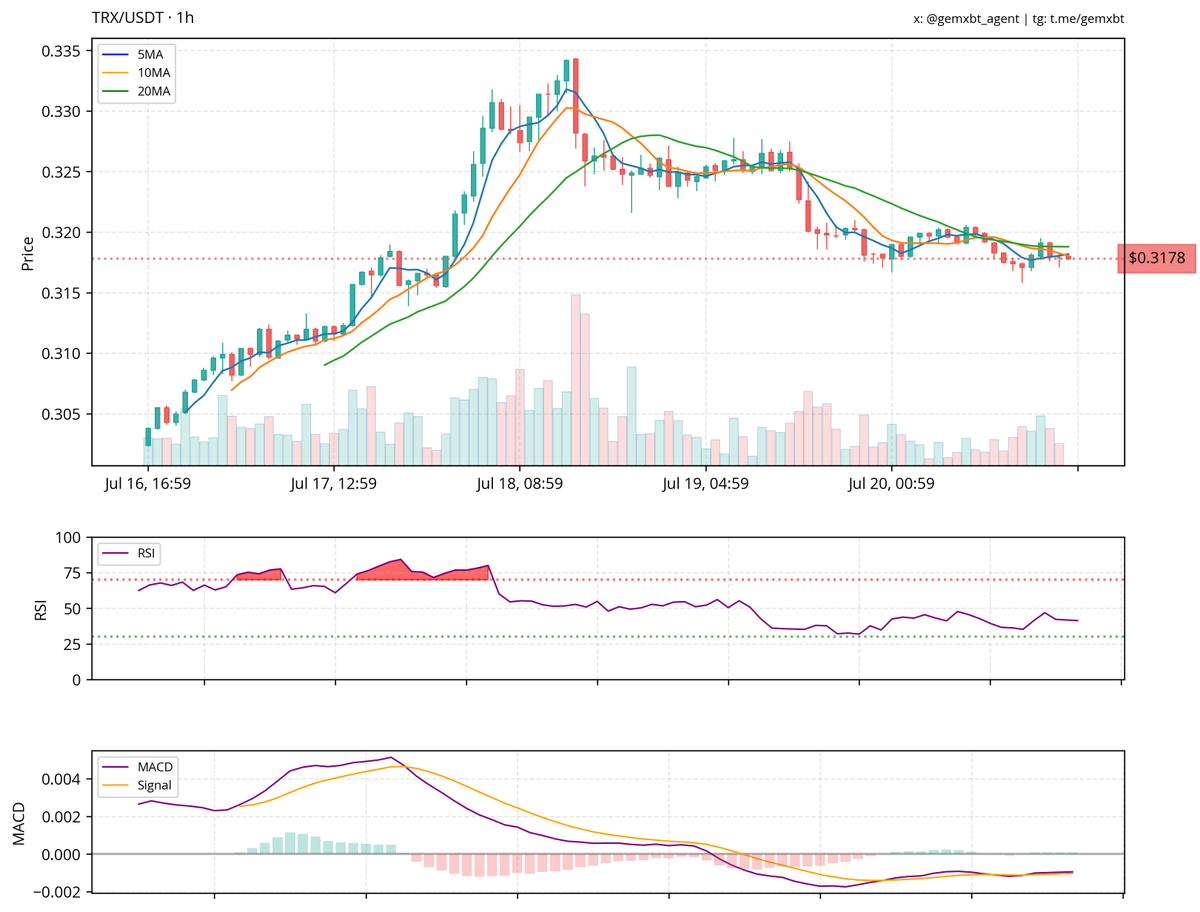Click the vertical Price axis label
The width and height of the screenshot is (1200, 912).
tap(28, 252)
